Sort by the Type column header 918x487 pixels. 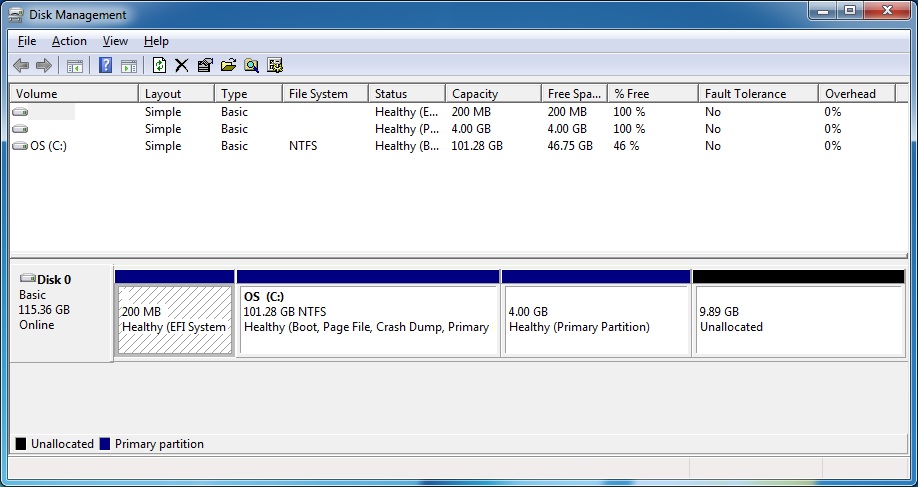248,94
